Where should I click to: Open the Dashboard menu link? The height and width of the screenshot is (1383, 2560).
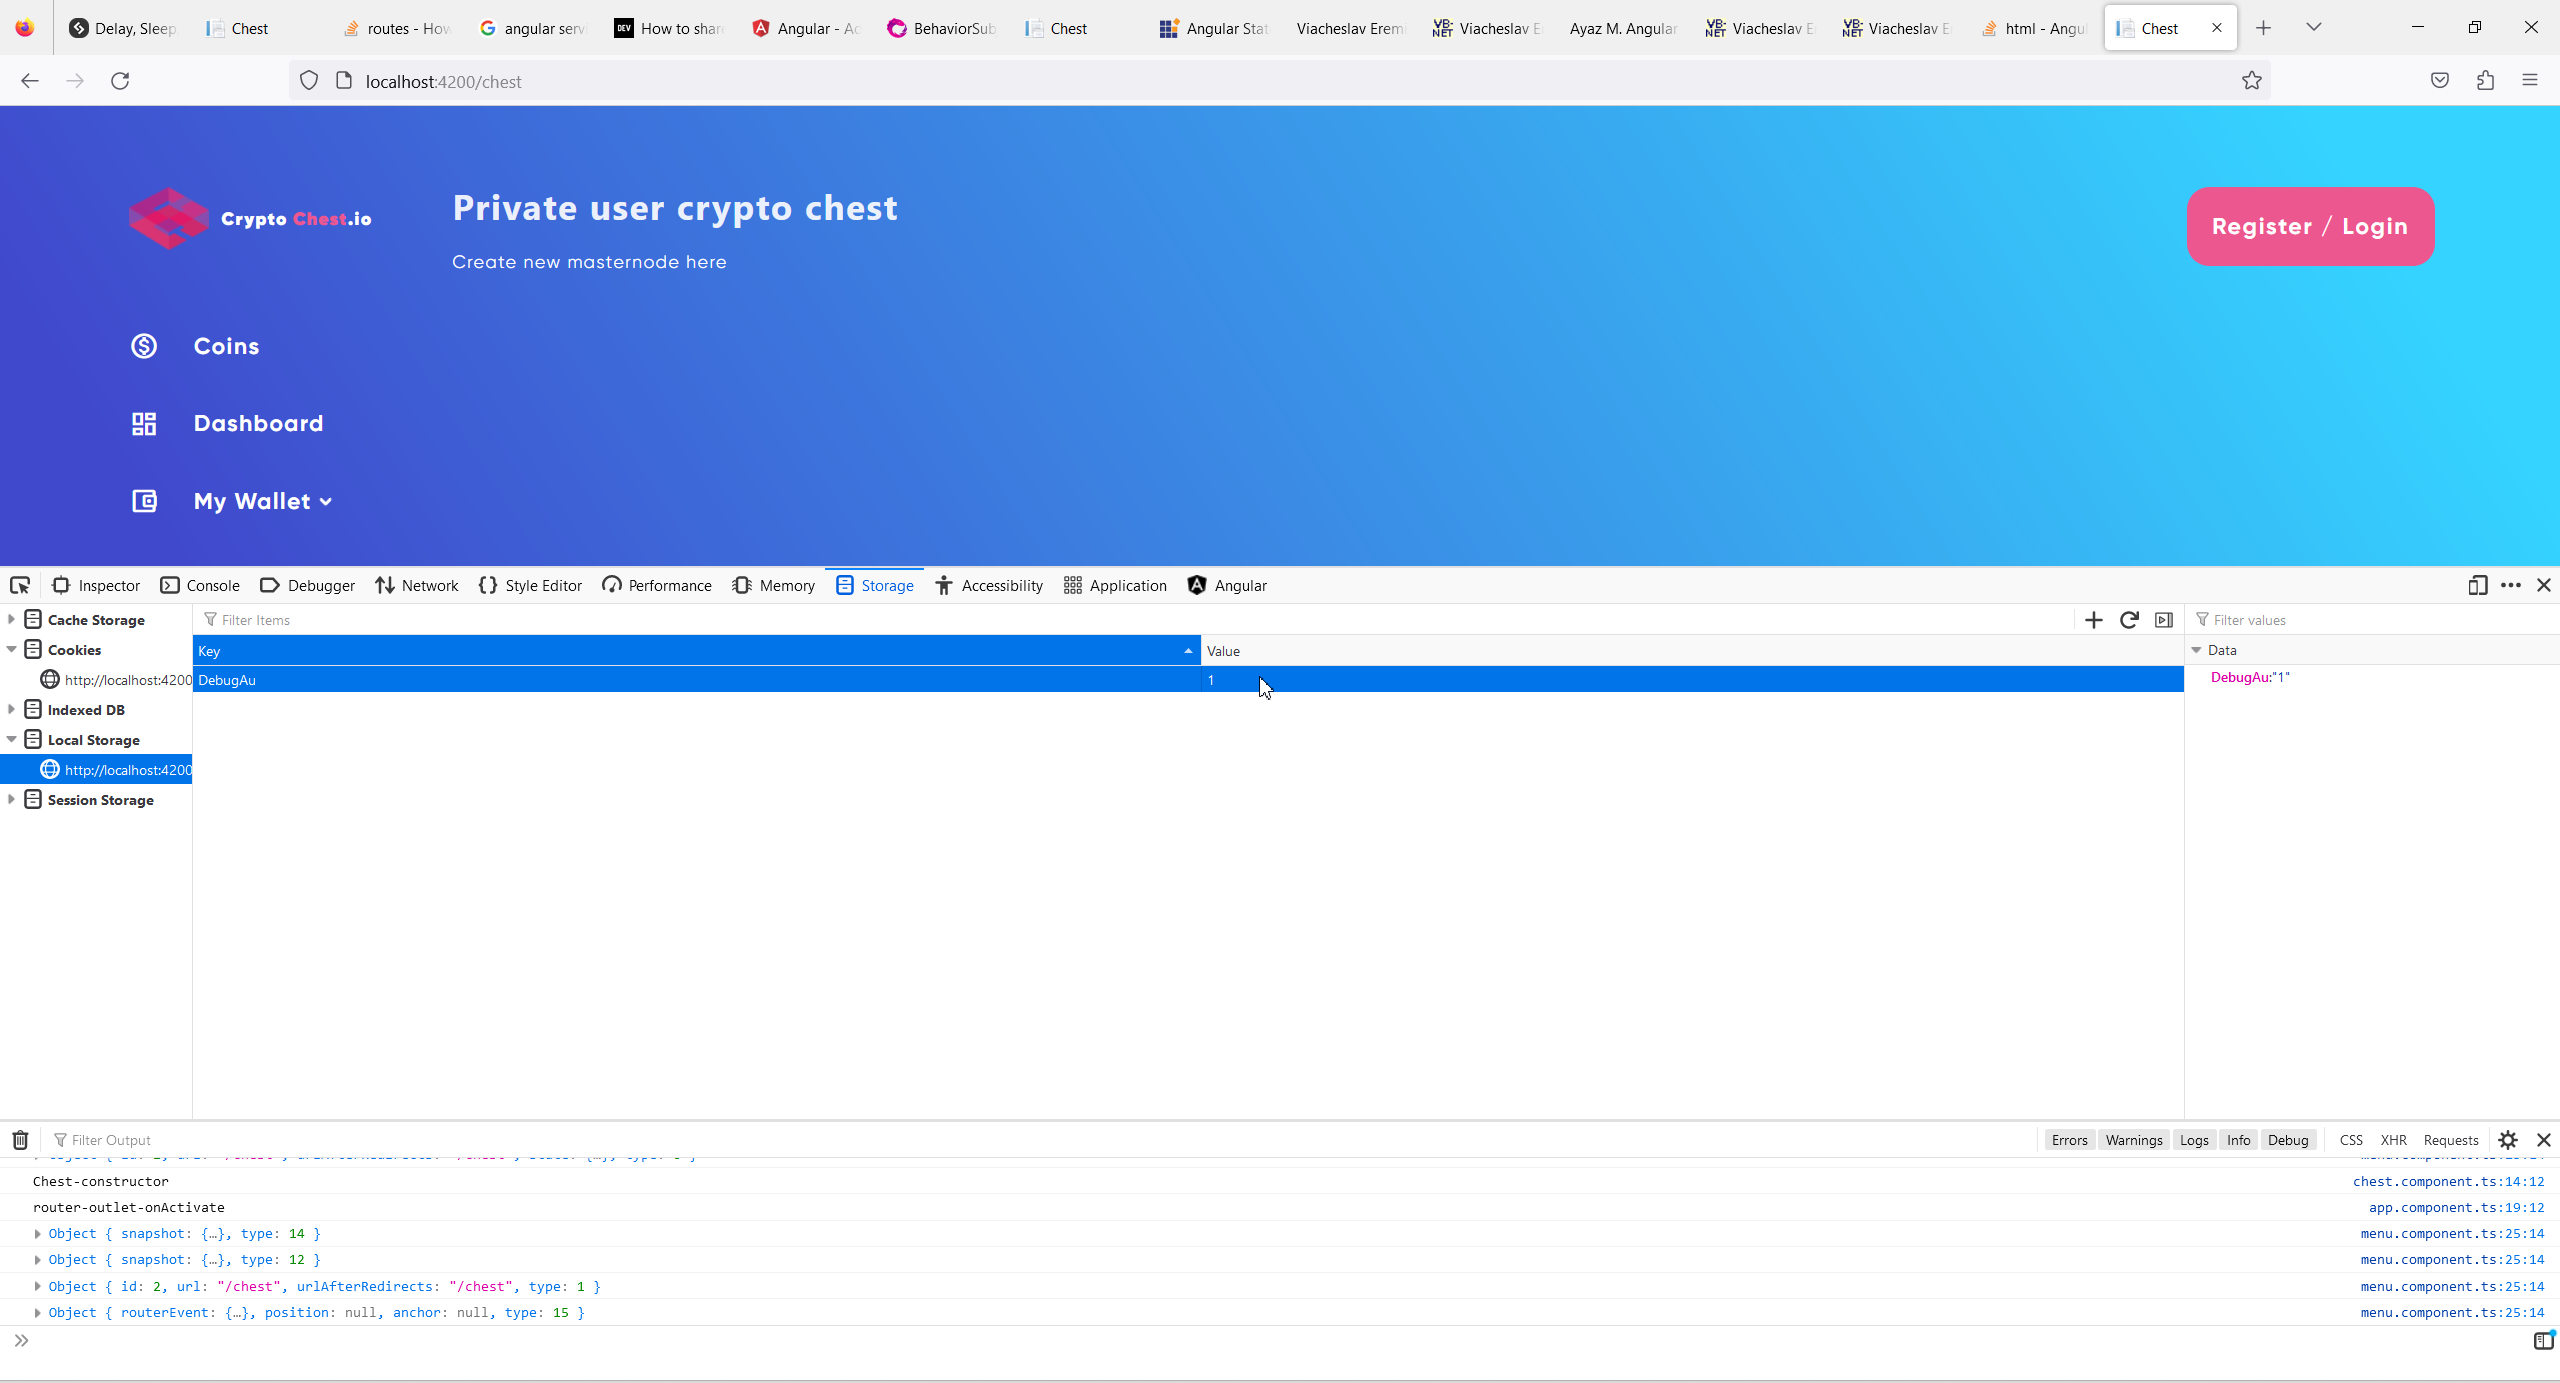[x=258, y=423]
